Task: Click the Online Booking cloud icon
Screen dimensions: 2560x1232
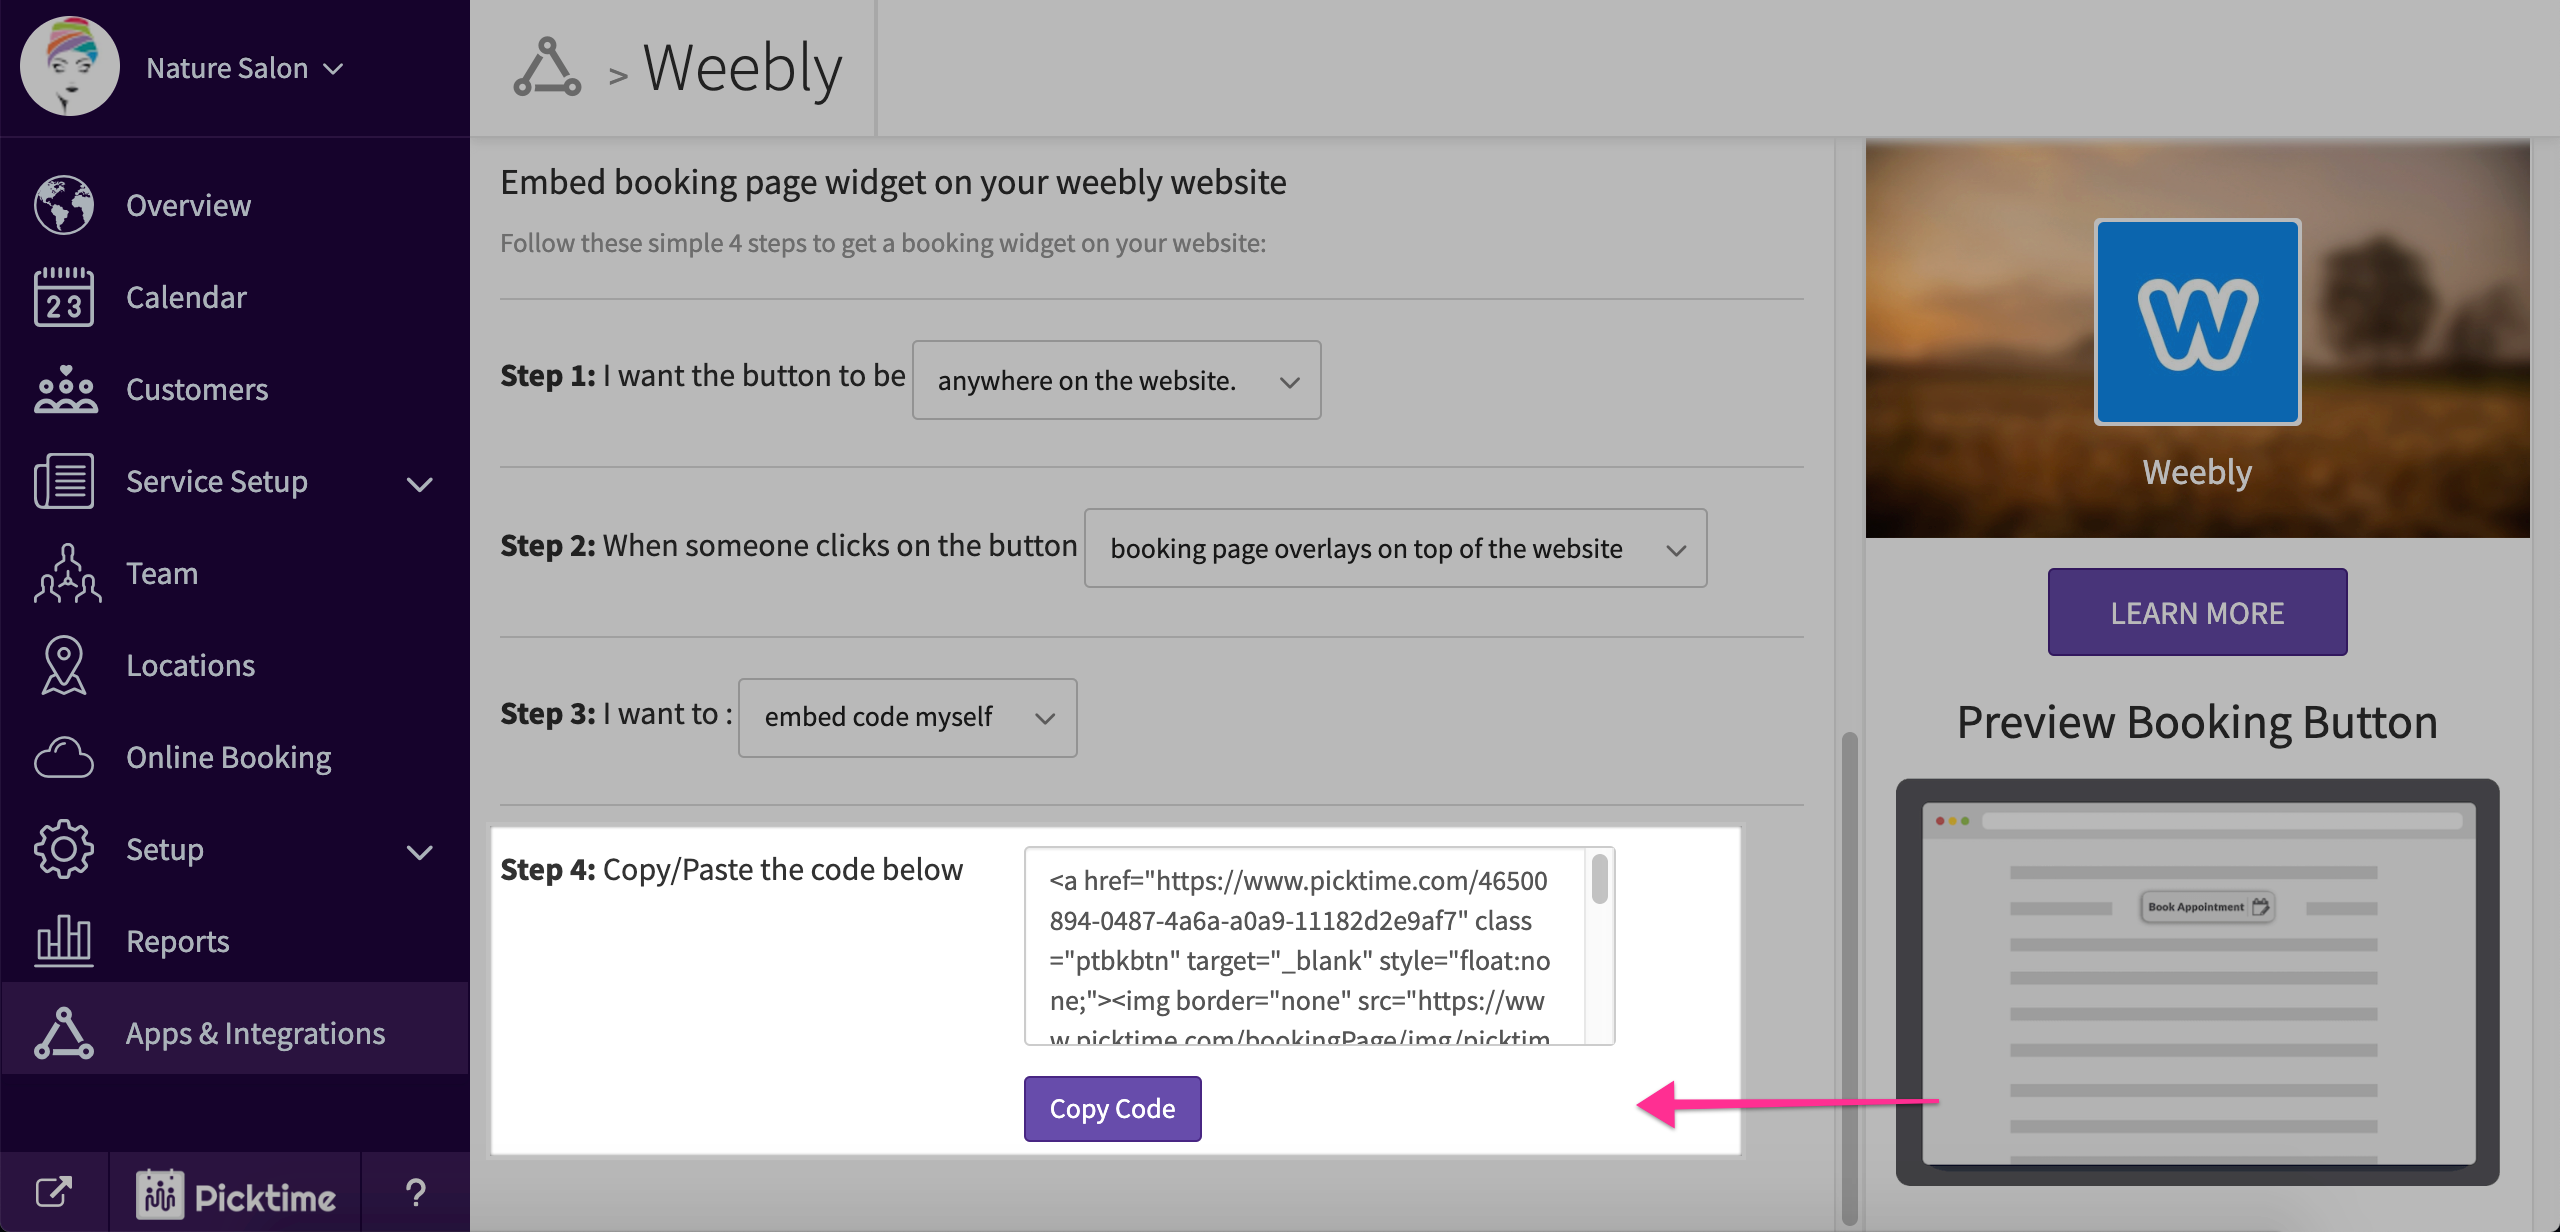Action: 64,757
